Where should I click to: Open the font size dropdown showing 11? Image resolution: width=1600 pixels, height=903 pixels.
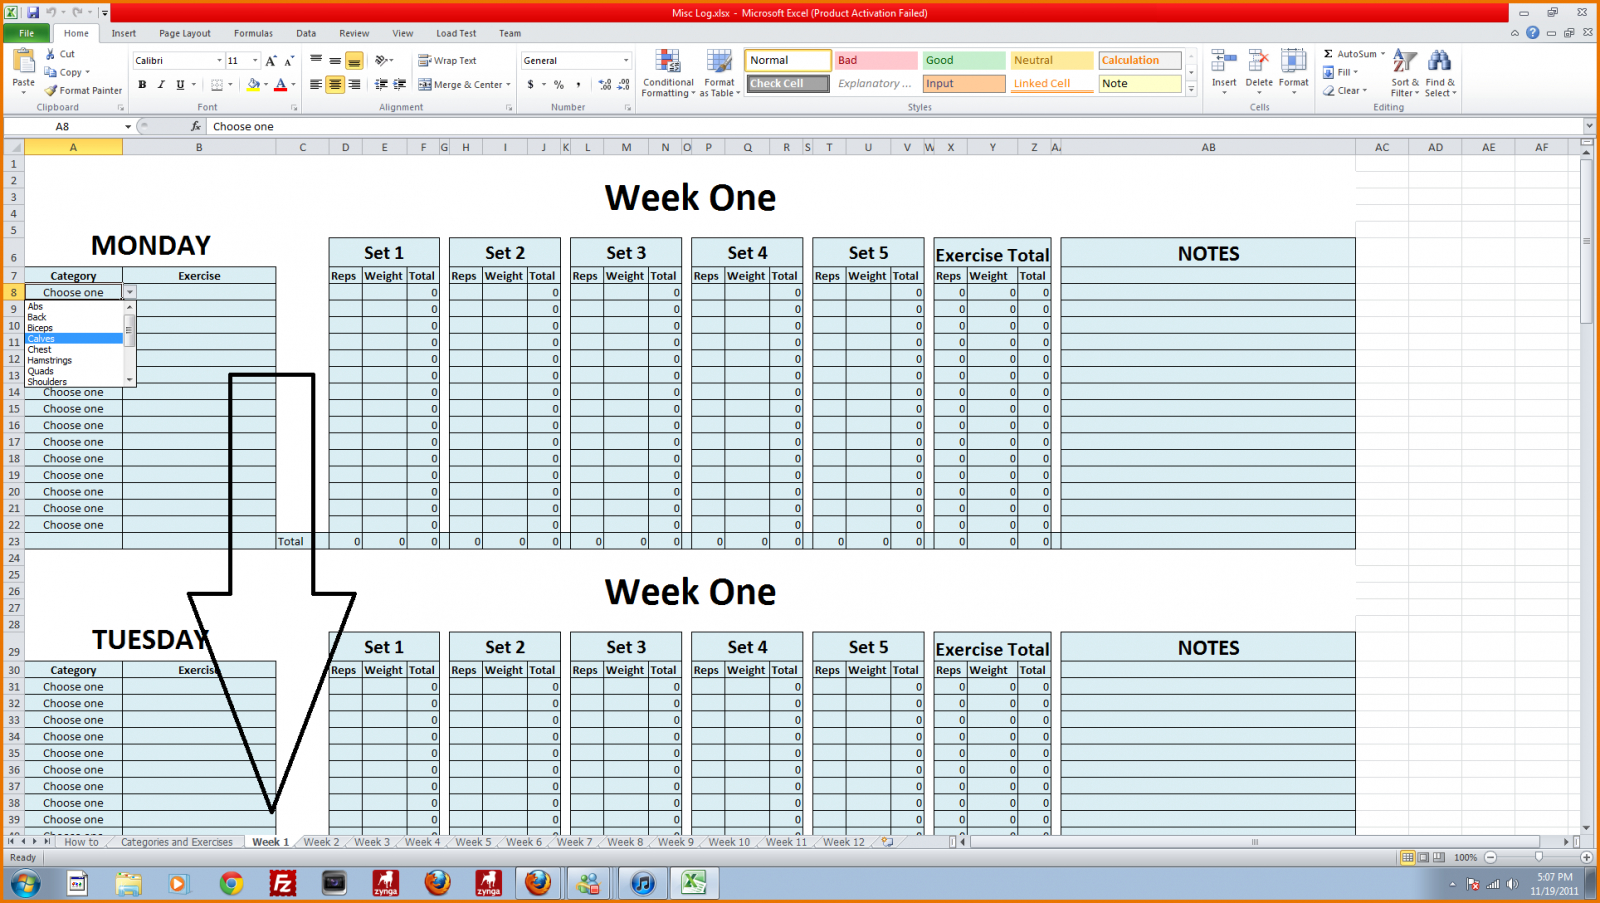(x=255, y=61)
